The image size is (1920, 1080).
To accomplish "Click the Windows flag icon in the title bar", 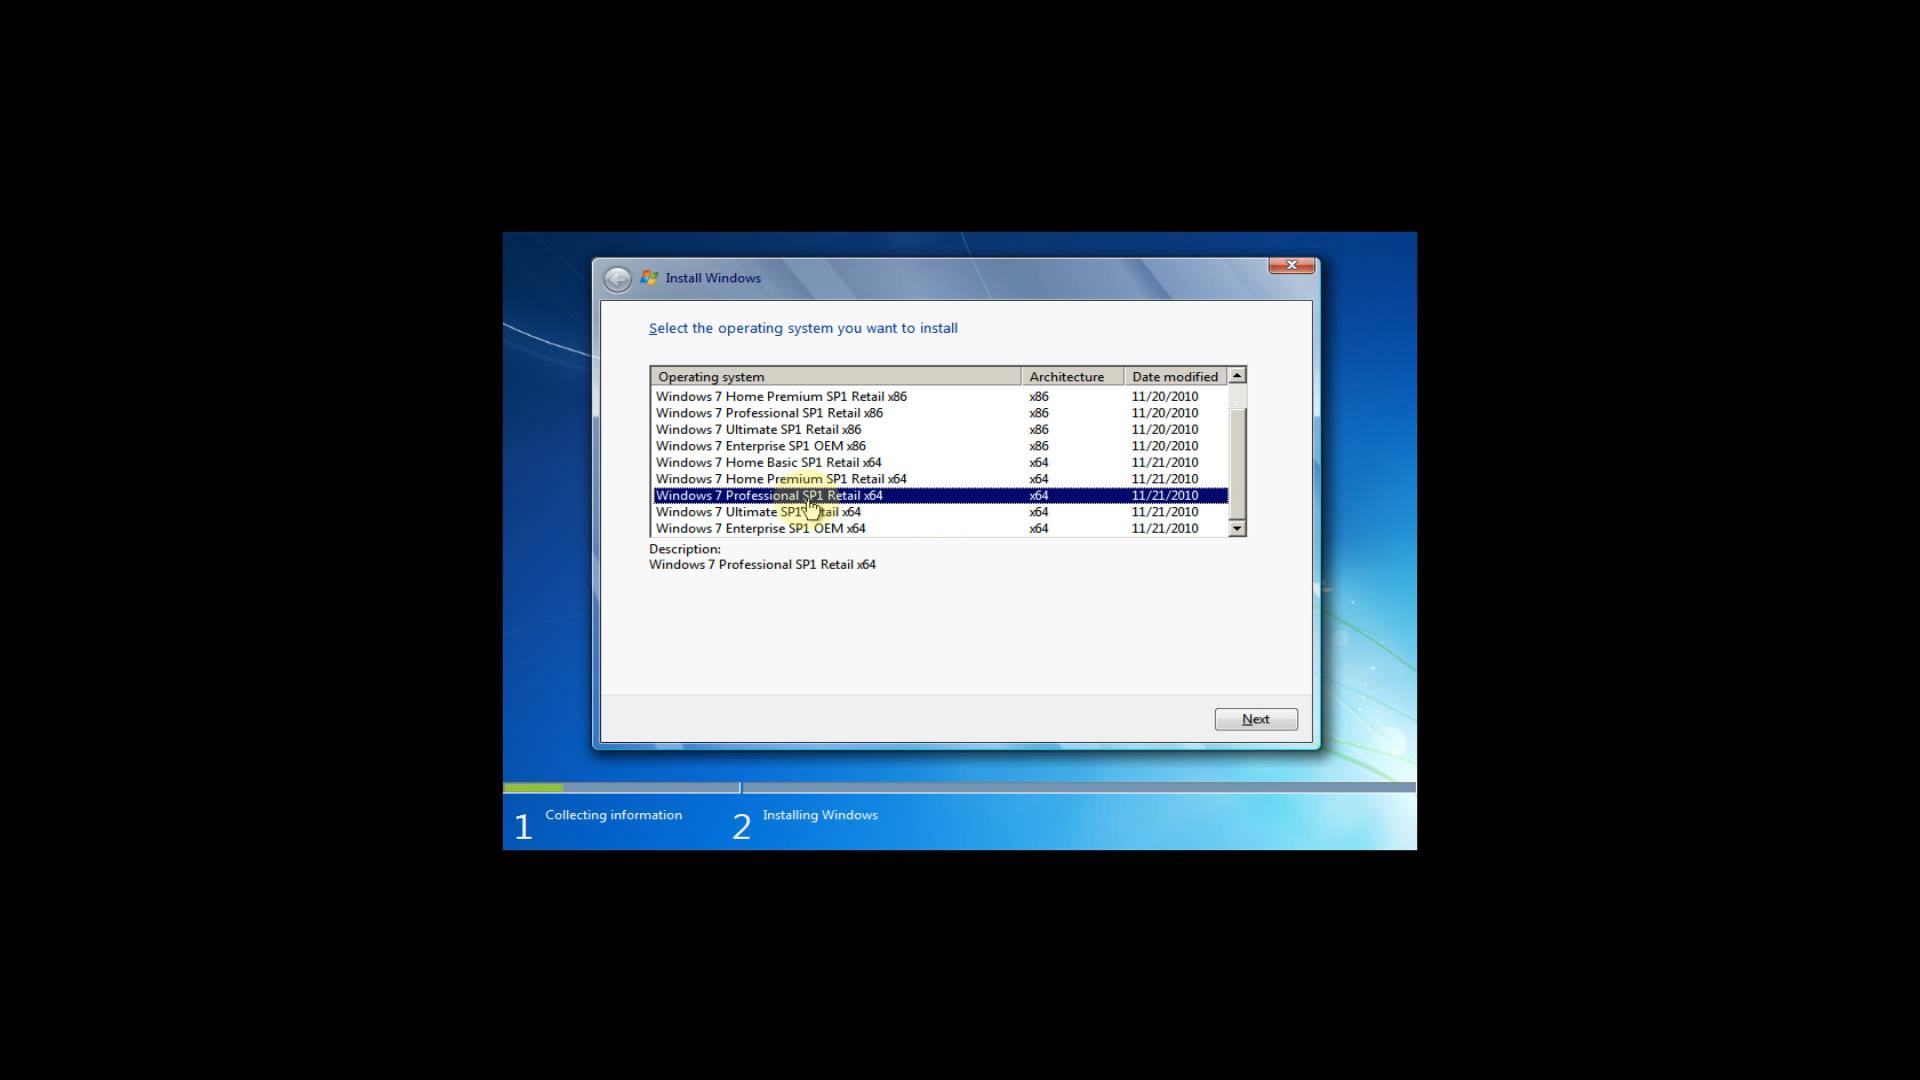I will pyautogui.click(x=649, y=278).
